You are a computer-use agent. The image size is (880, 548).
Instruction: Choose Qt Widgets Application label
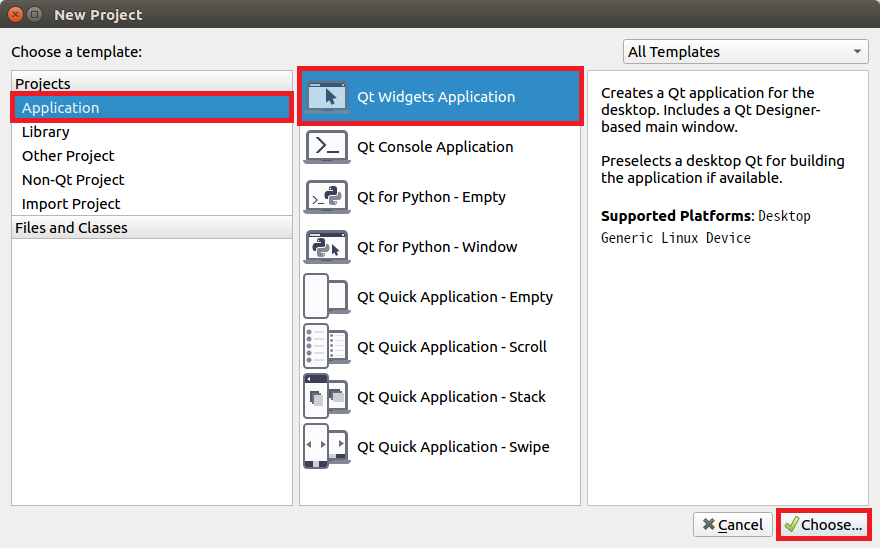tap(436, 97)
